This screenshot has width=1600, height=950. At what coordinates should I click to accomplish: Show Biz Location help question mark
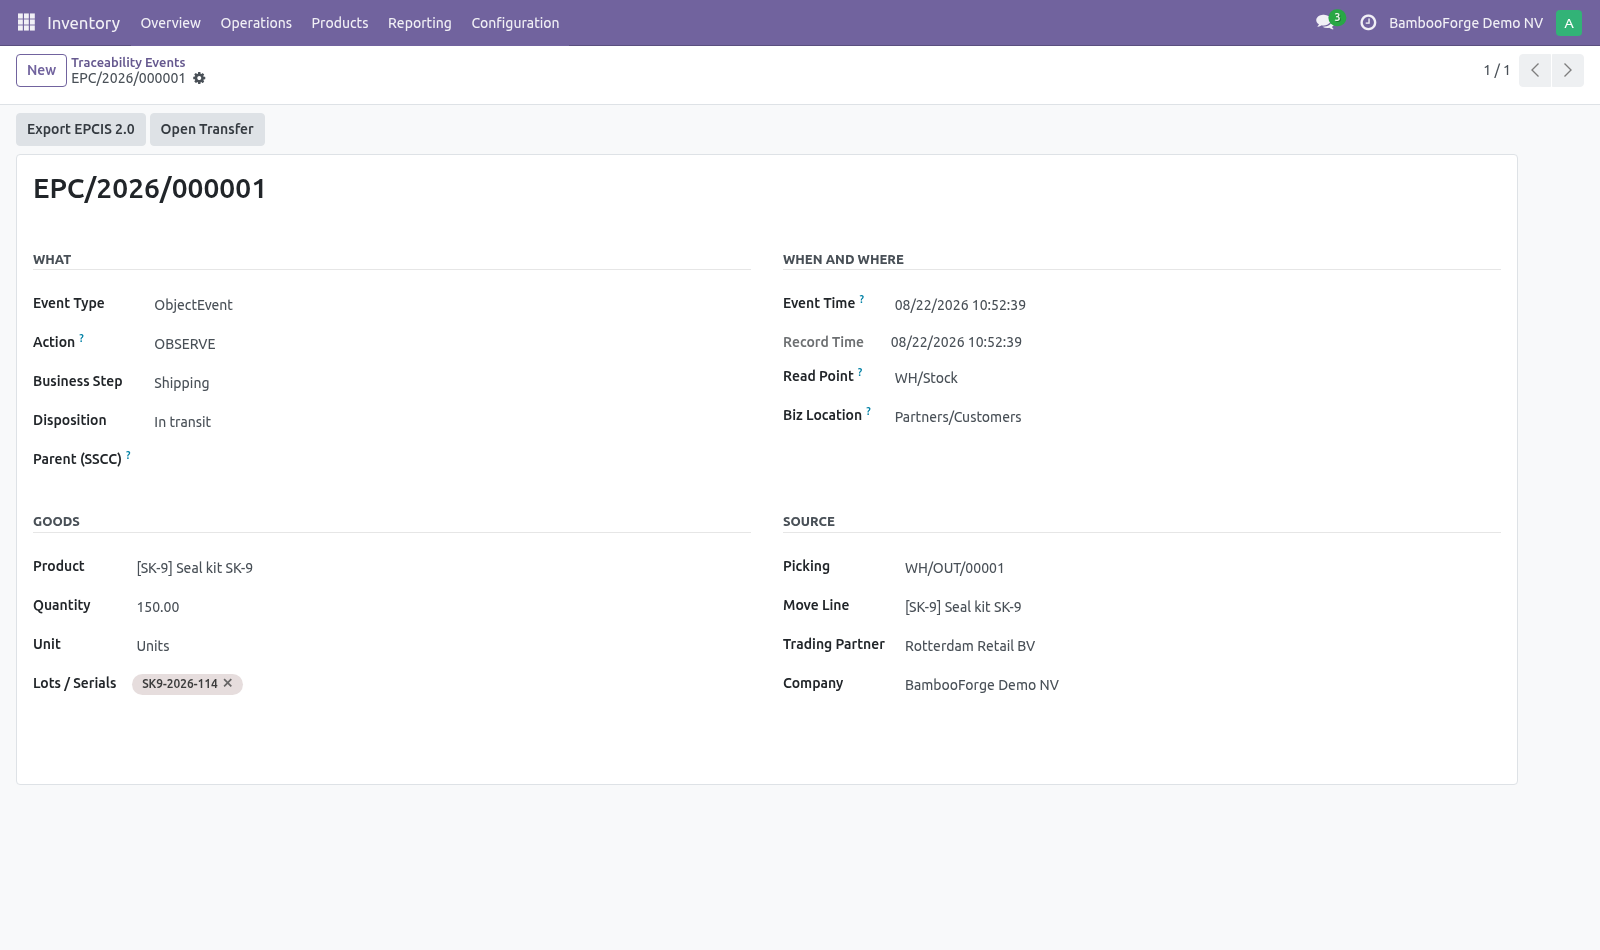(868, 411)
